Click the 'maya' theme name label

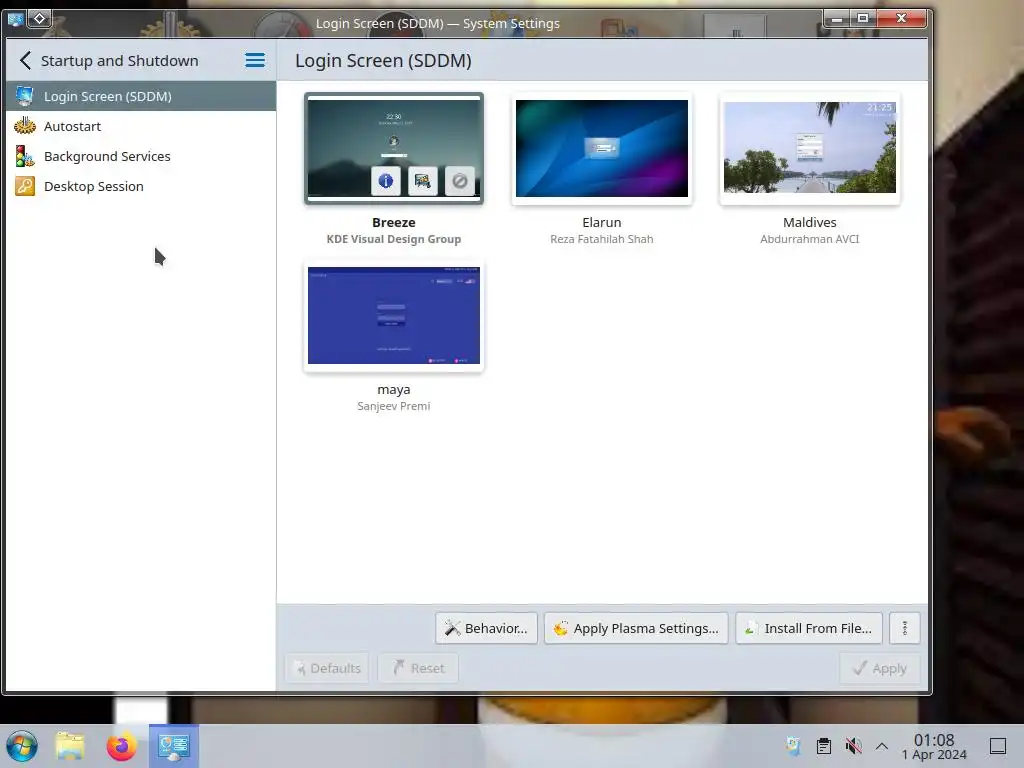pos(394,390)
